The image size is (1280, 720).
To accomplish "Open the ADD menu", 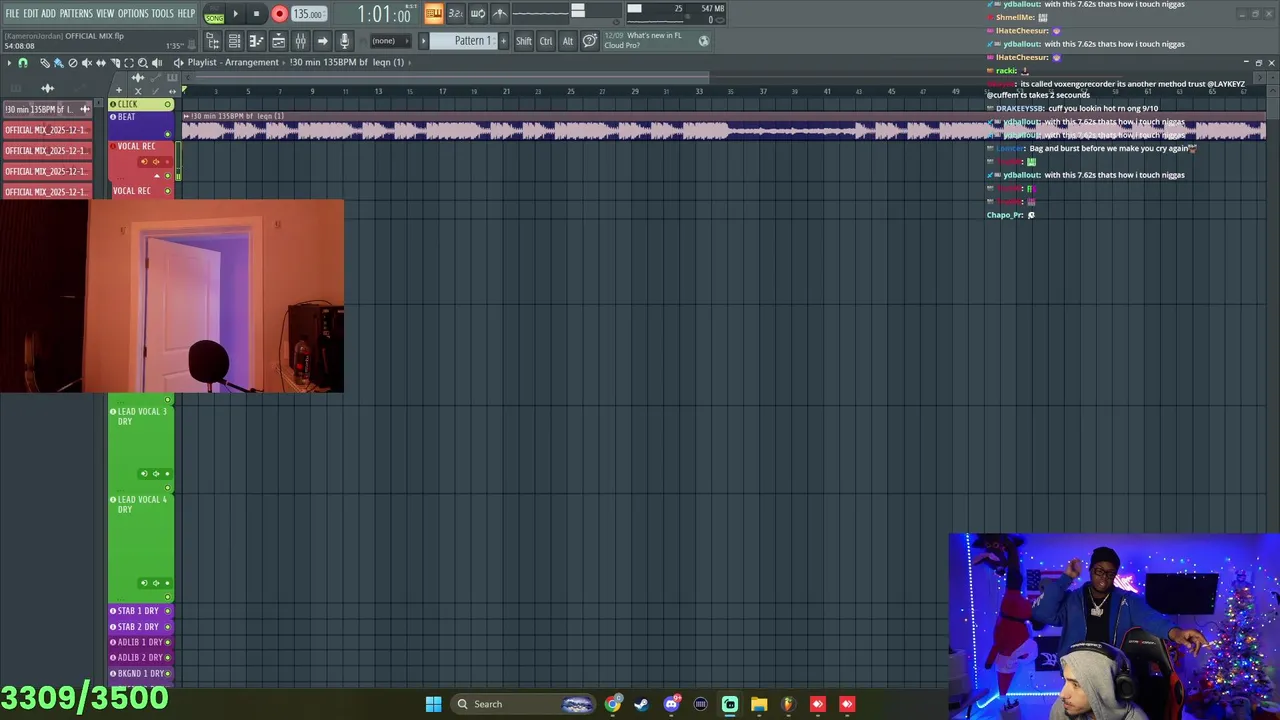I will 48,14.
